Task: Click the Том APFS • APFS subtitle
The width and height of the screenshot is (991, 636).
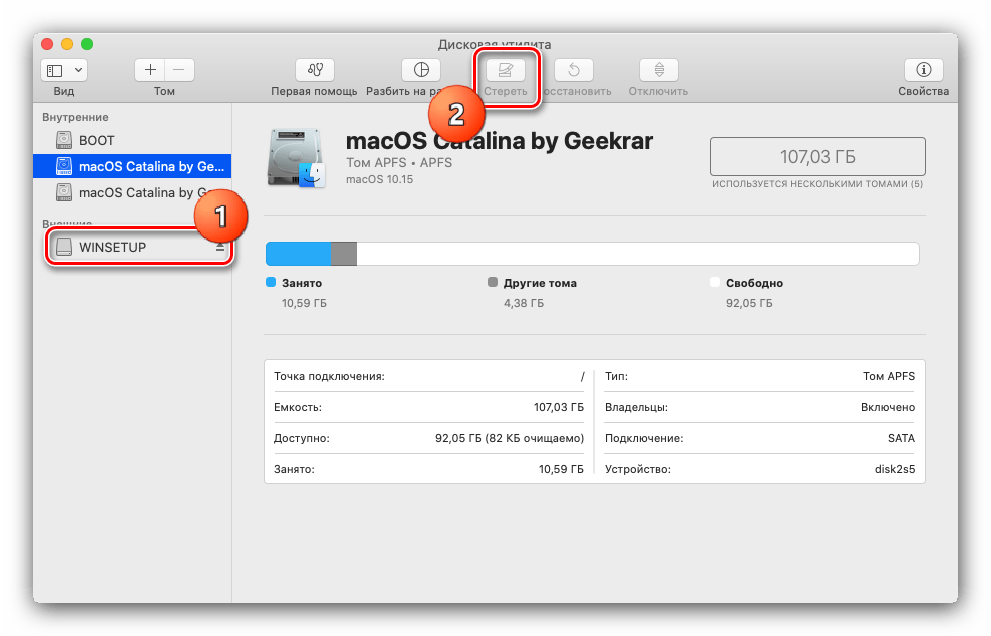Action: pyautogui.click(x=399, y=162)
